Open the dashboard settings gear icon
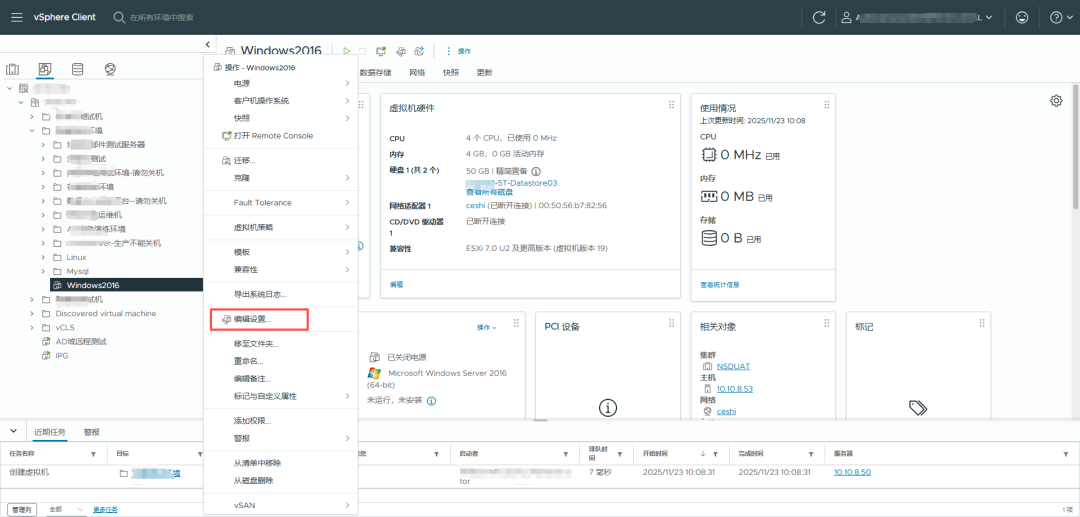This screenshot has width=1080, height=517. click(1056, 101)
